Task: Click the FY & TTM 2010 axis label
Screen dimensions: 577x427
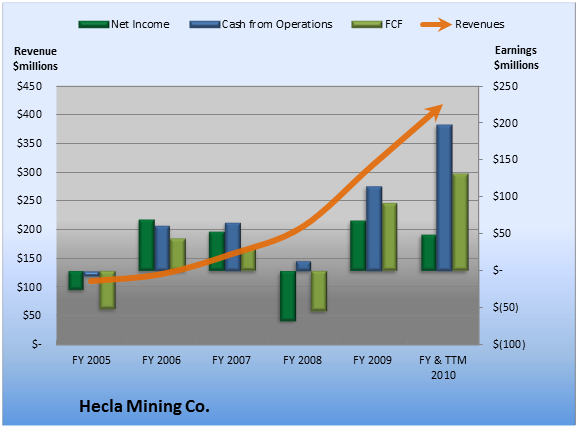Action: [x=443, y=367]
